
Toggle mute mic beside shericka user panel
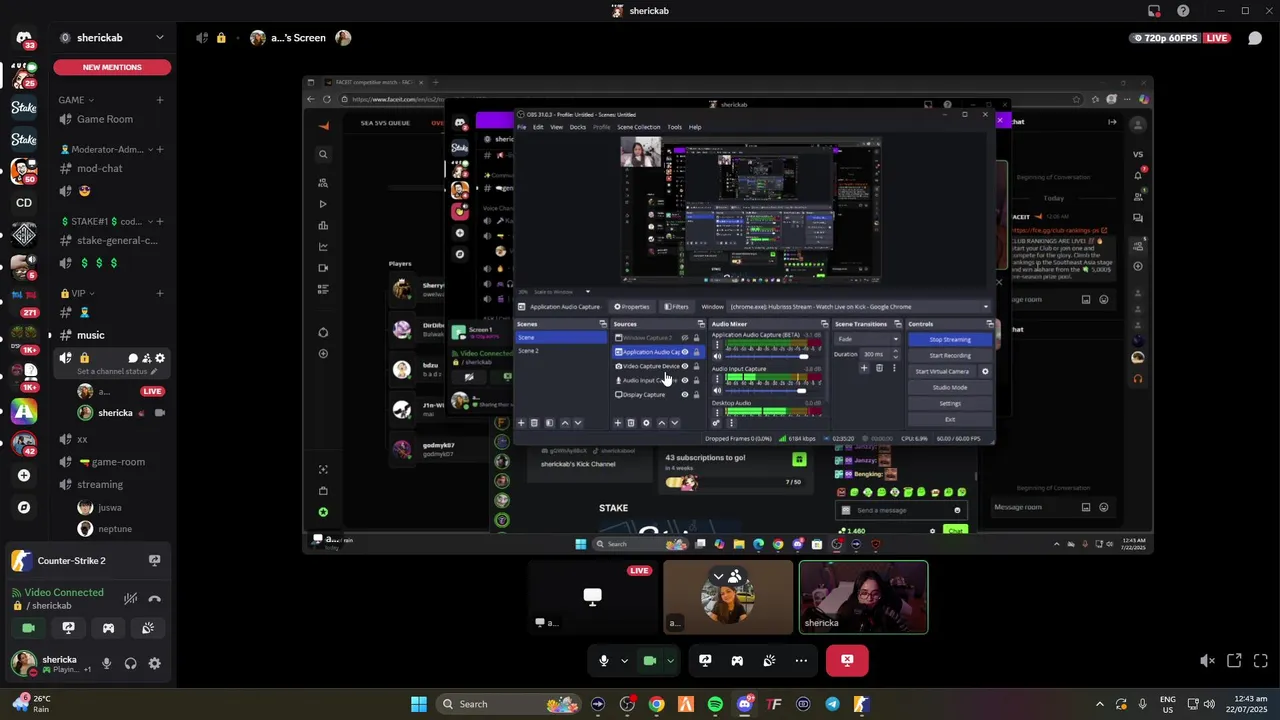(106, 663)
